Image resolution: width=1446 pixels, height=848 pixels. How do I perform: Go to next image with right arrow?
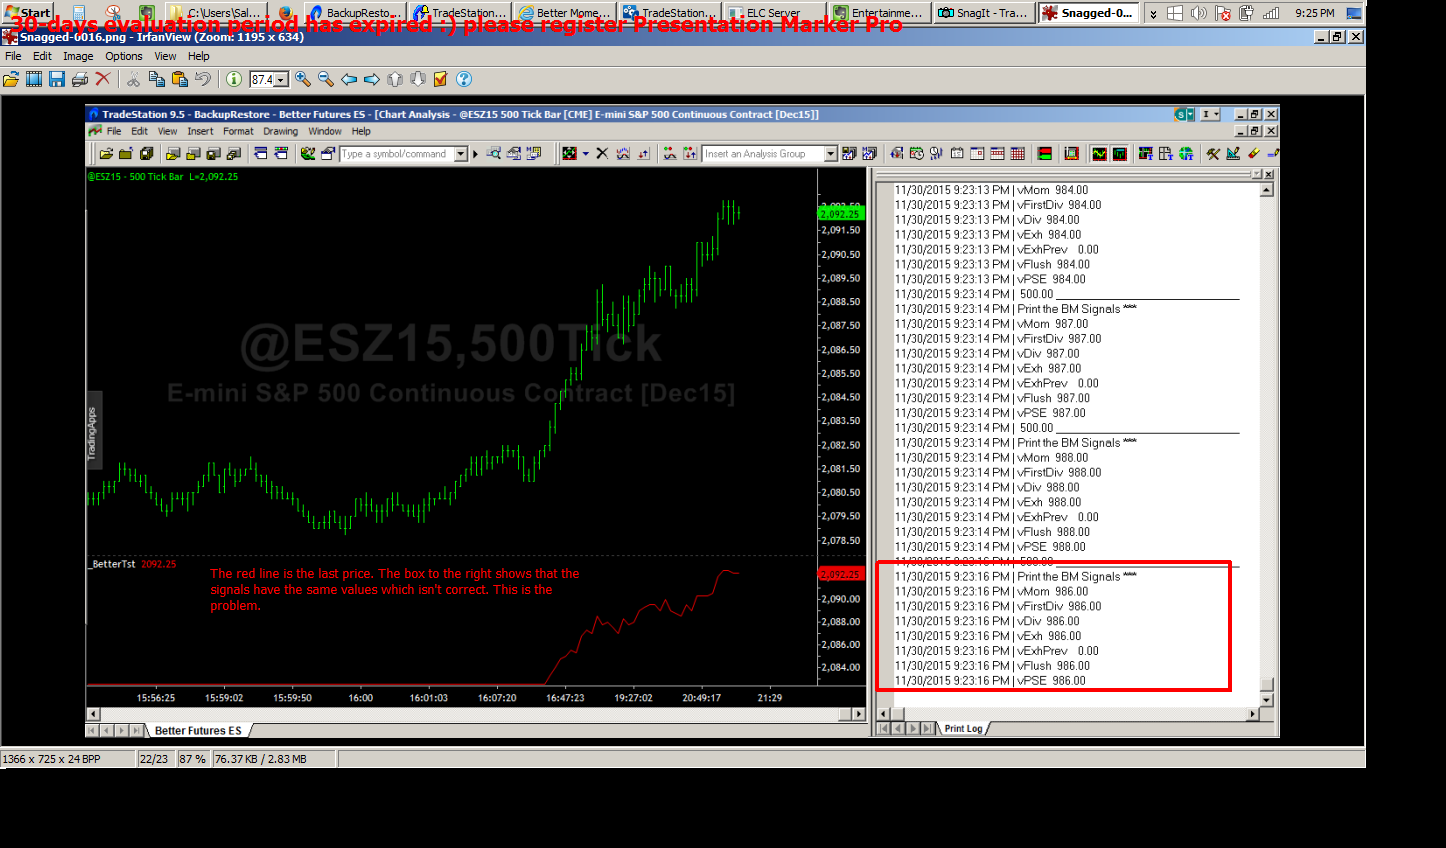point(372,79)
